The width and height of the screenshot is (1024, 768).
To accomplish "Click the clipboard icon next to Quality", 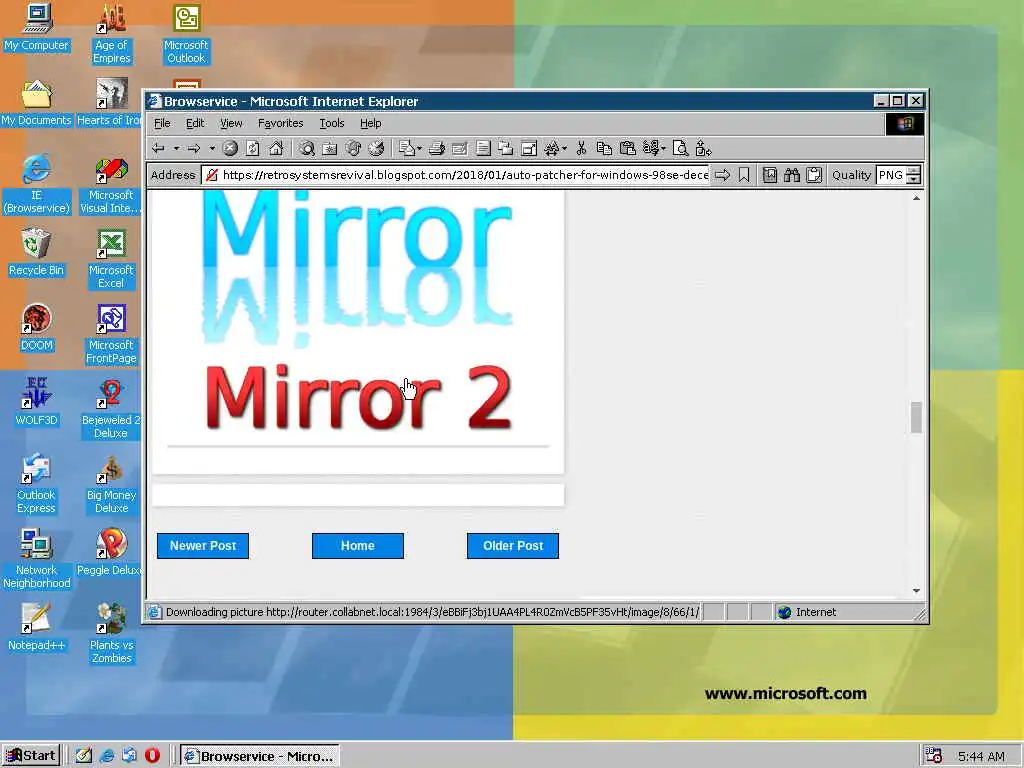I will (814, 175).
